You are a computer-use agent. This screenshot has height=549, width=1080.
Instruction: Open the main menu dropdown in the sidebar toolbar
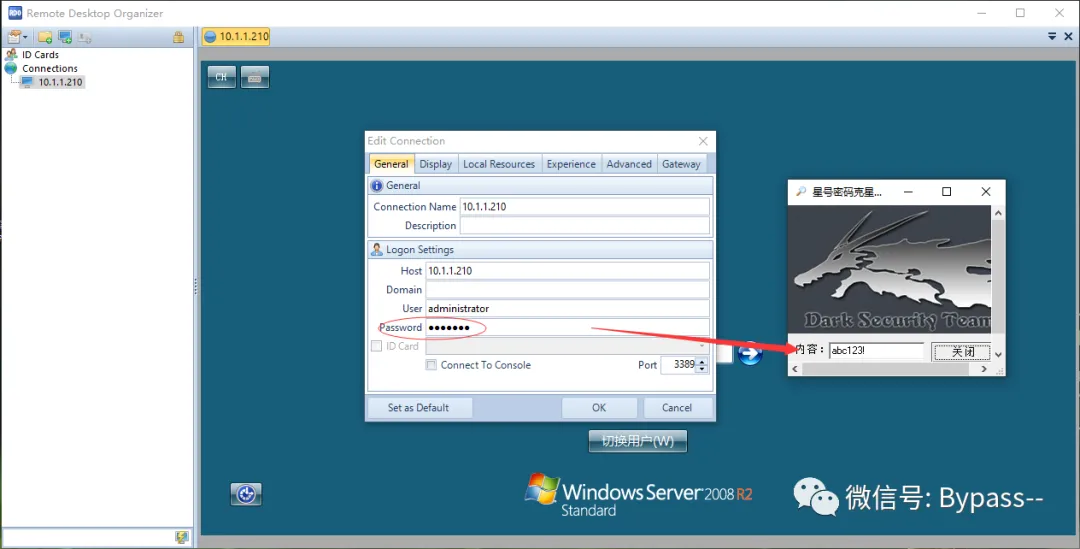[x=17, y=37]
